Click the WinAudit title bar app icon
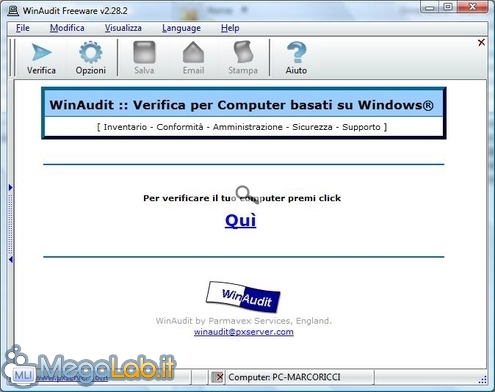 pyautogui.click(x=13, y=11)
